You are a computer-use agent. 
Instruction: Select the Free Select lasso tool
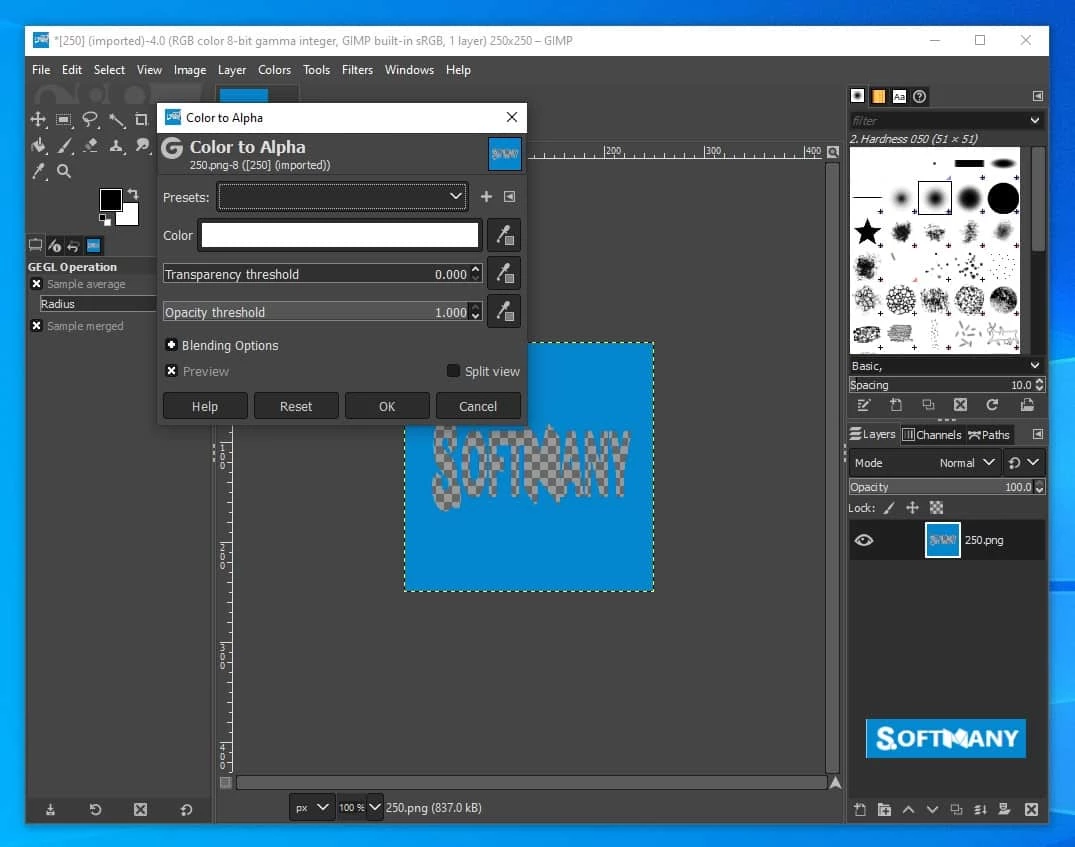click(x=90, y=120)
